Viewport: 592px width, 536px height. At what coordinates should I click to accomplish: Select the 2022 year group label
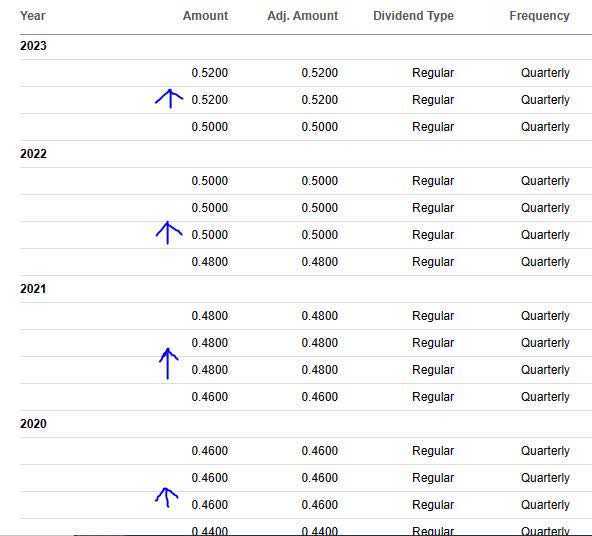click(x=33, y=154)
